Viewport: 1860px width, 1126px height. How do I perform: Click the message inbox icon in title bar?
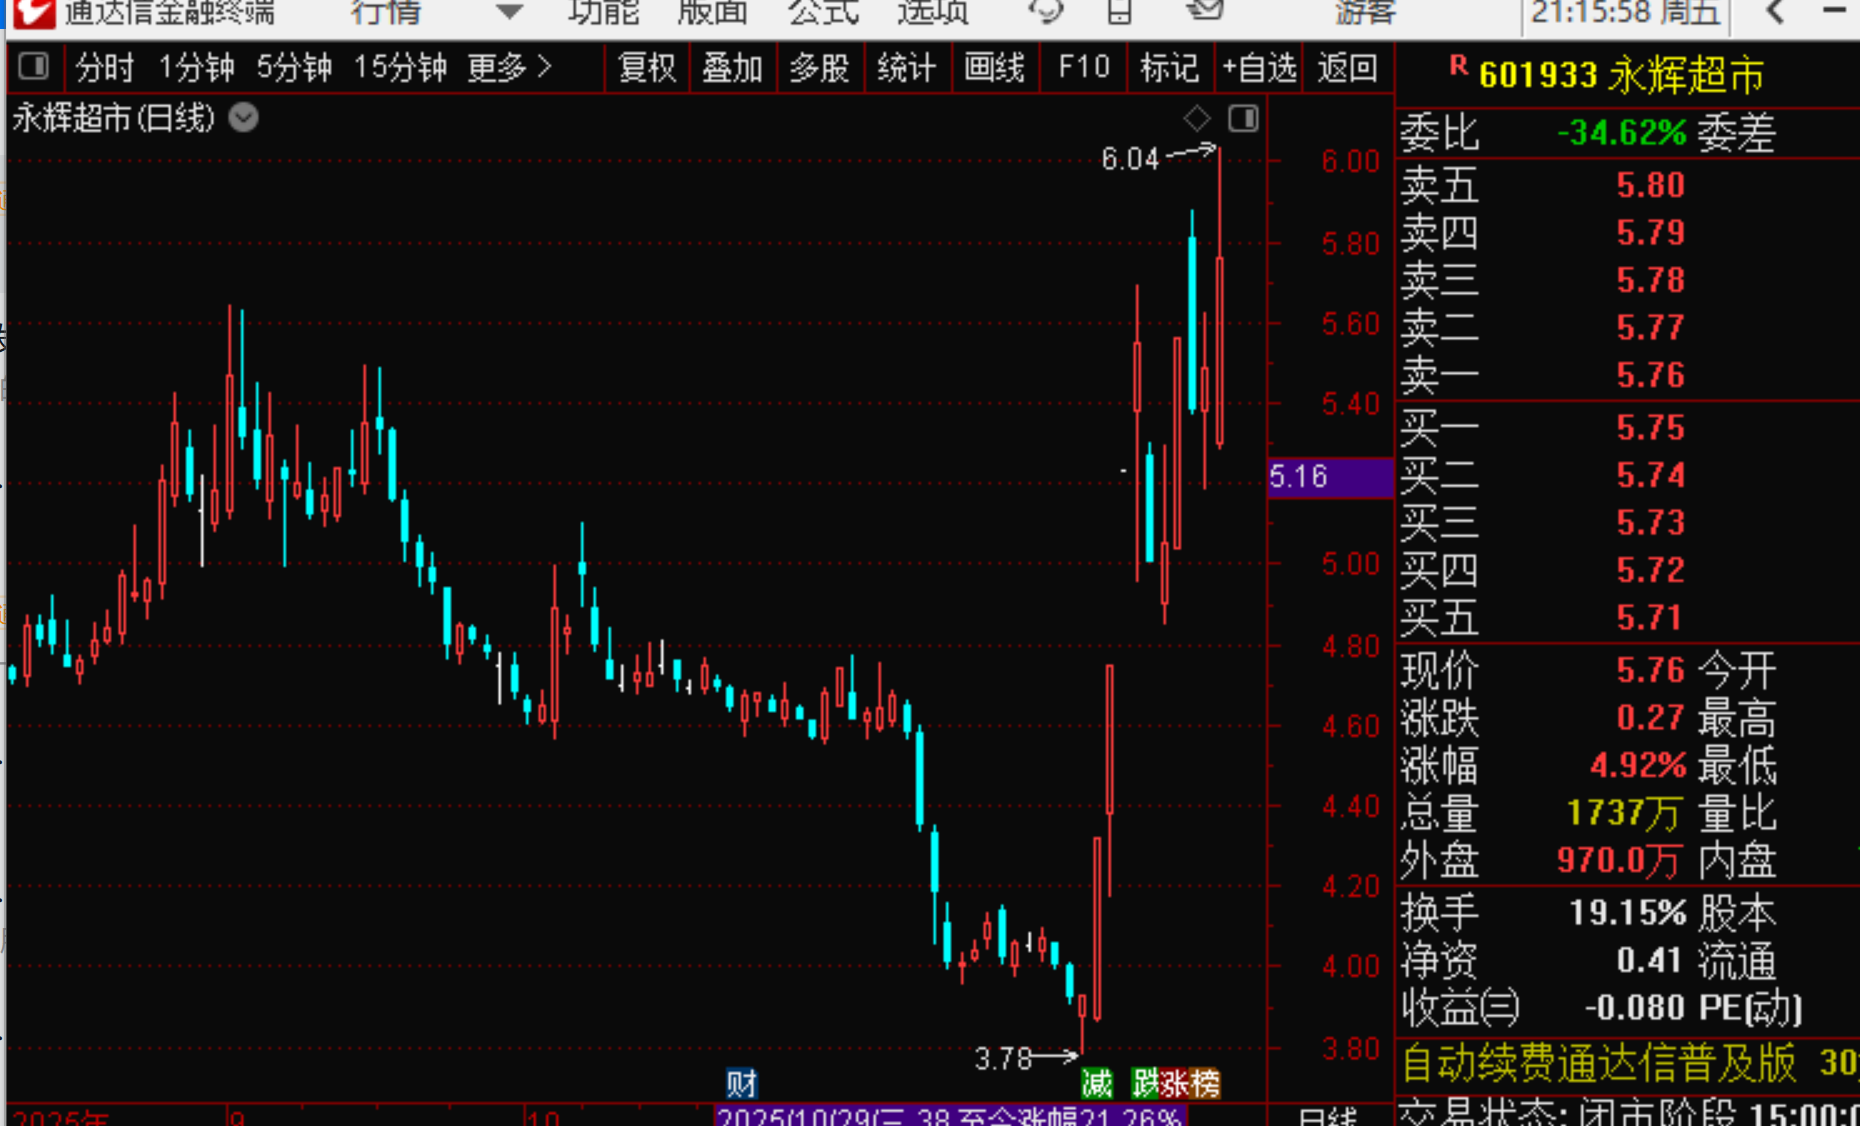tap(1205, 12)
